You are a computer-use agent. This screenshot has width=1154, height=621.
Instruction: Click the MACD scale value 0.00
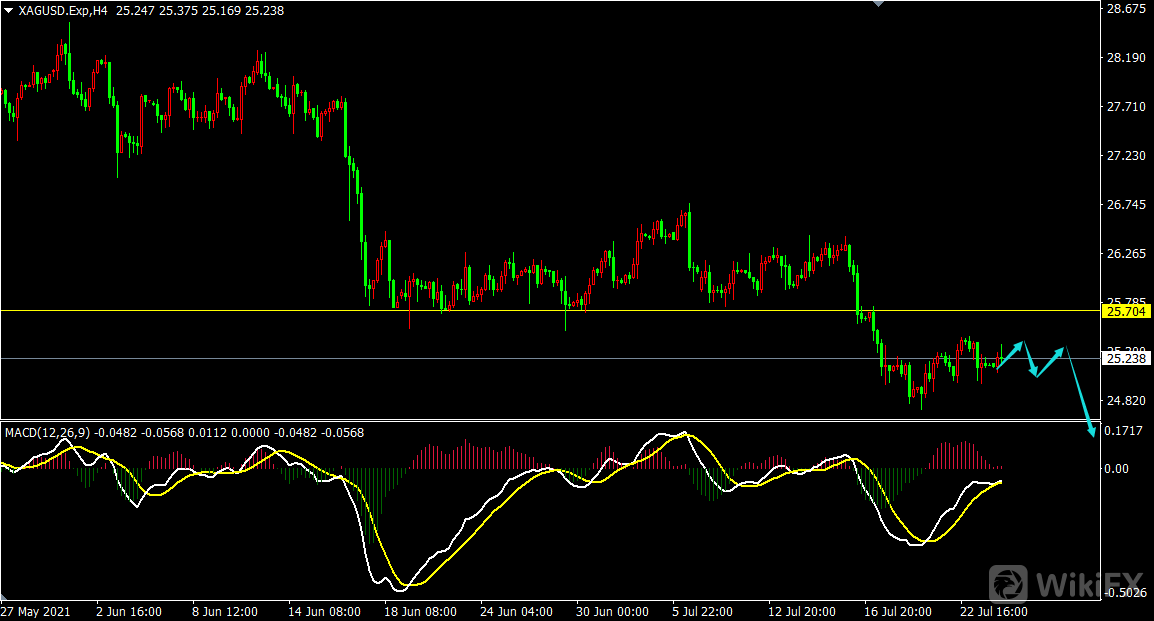[x=1118, y=468]
